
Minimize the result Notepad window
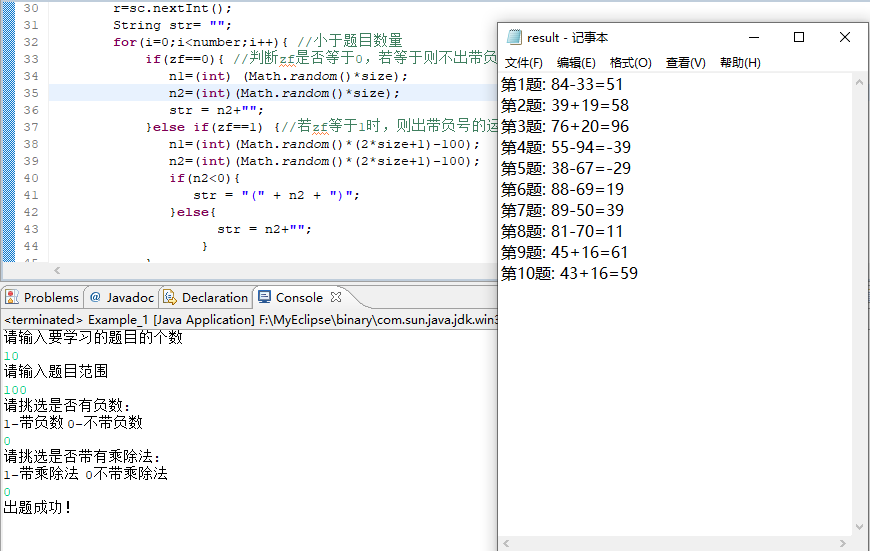pos(753,37)
